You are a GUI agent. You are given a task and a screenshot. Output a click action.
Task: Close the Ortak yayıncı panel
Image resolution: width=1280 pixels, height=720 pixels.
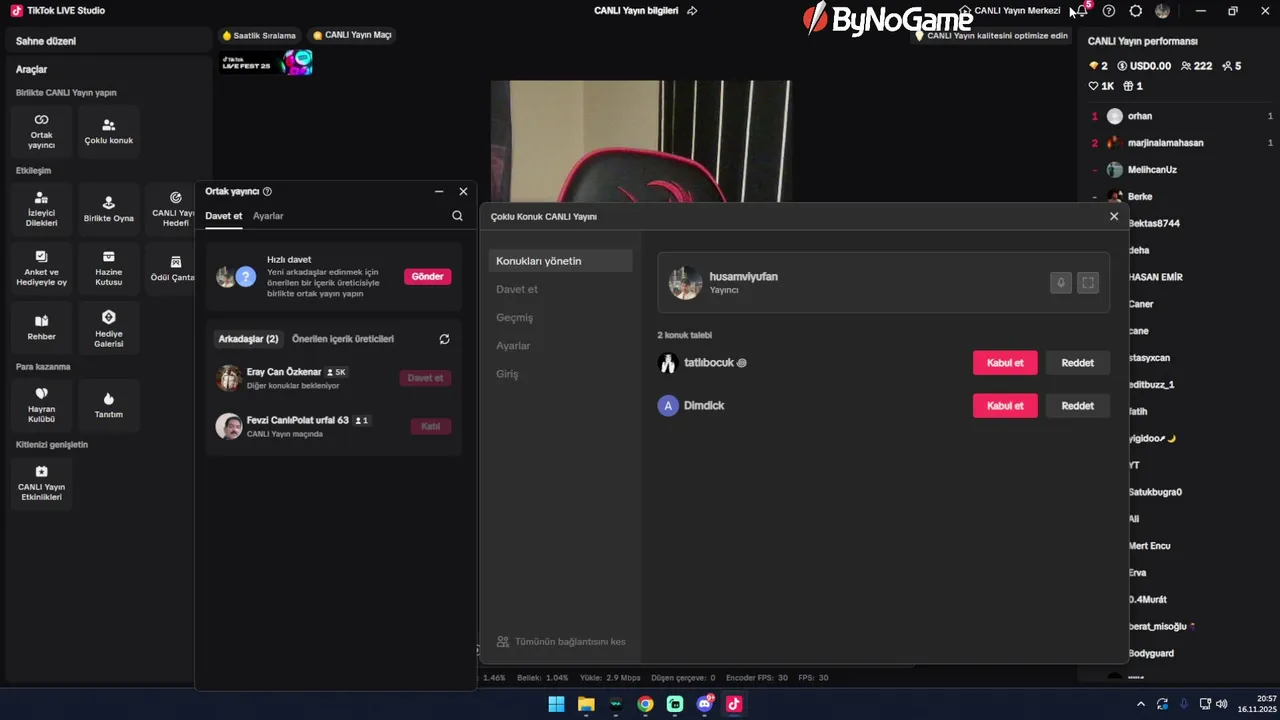[x=463, y=191]
